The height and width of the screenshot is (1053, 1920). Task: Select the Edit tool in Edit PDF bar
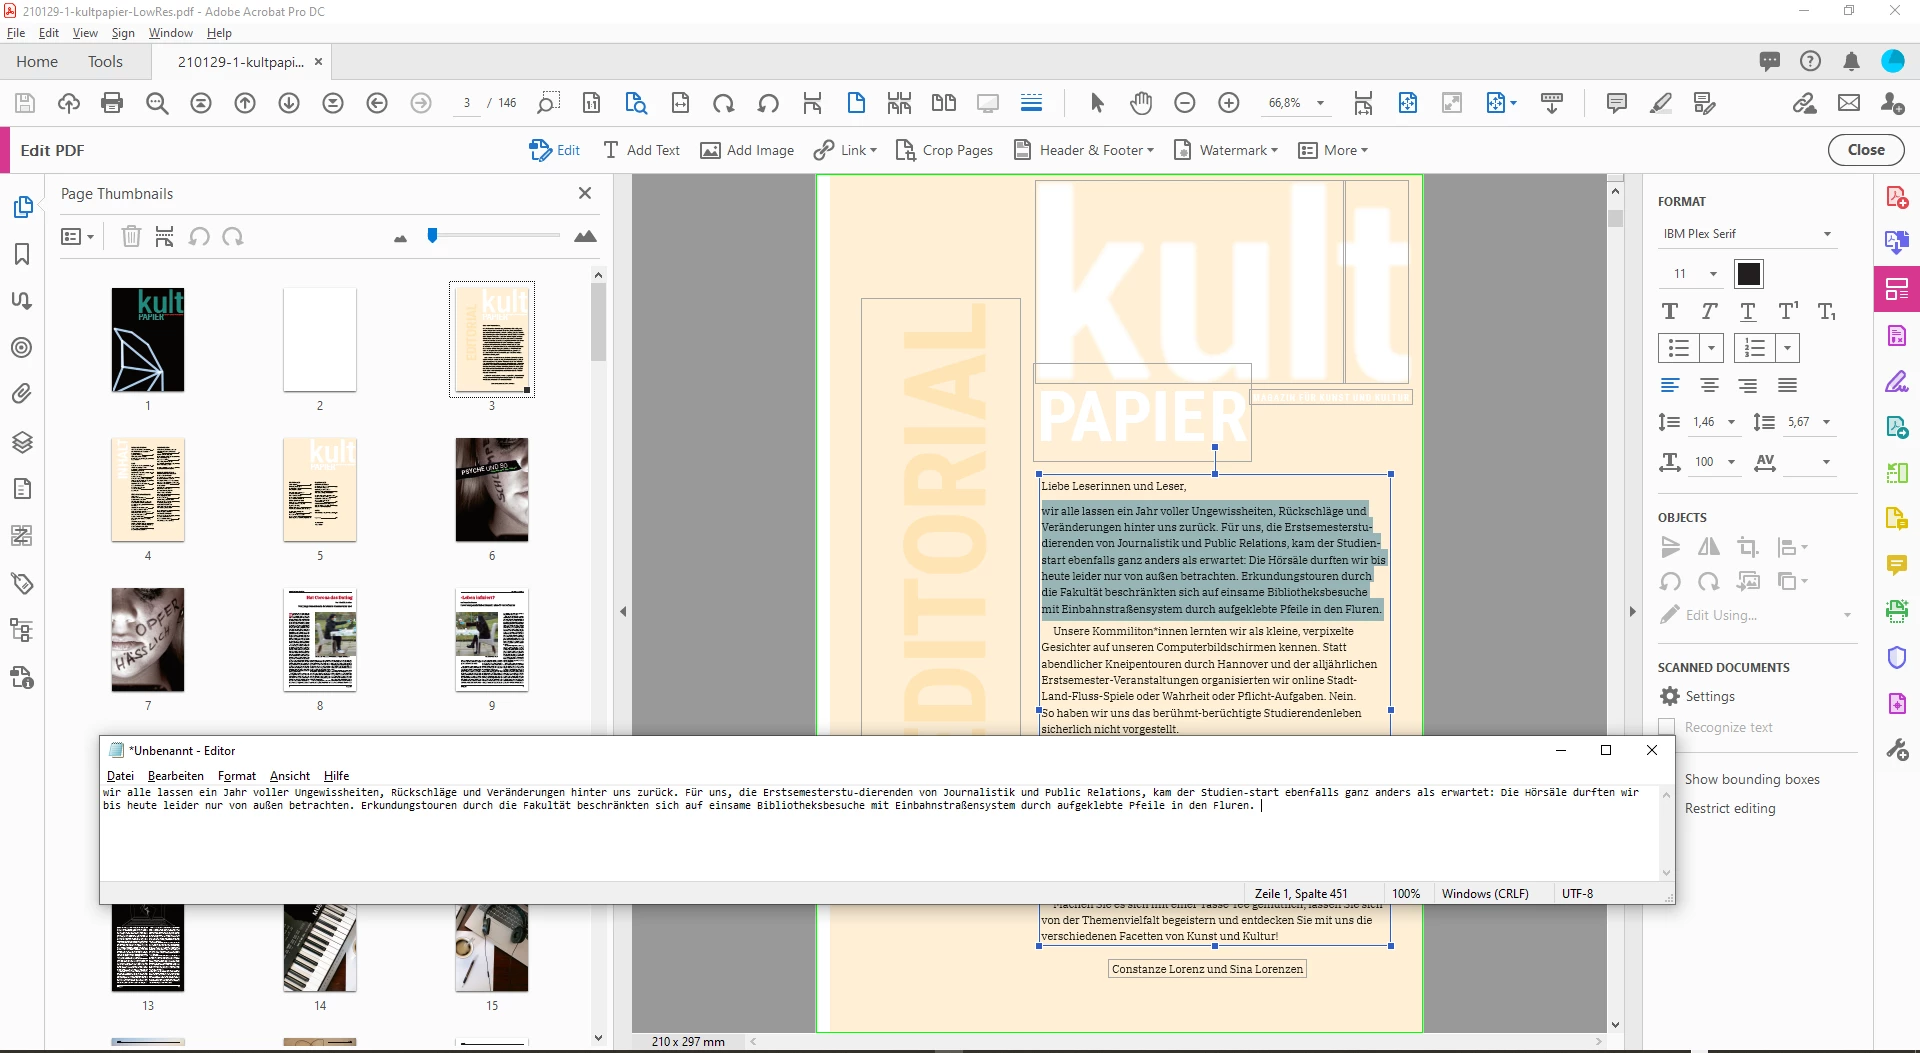point(555,150)
